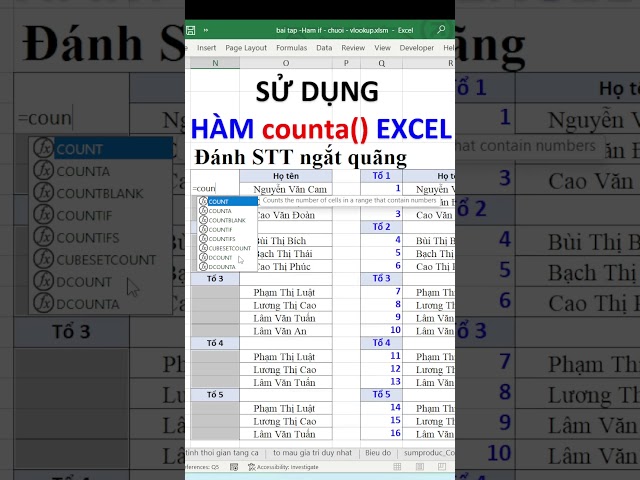This screenshot has width=640, height=480.
Task: Switch to Page Layout view in the status bar
Action: (x=420, y=467)
